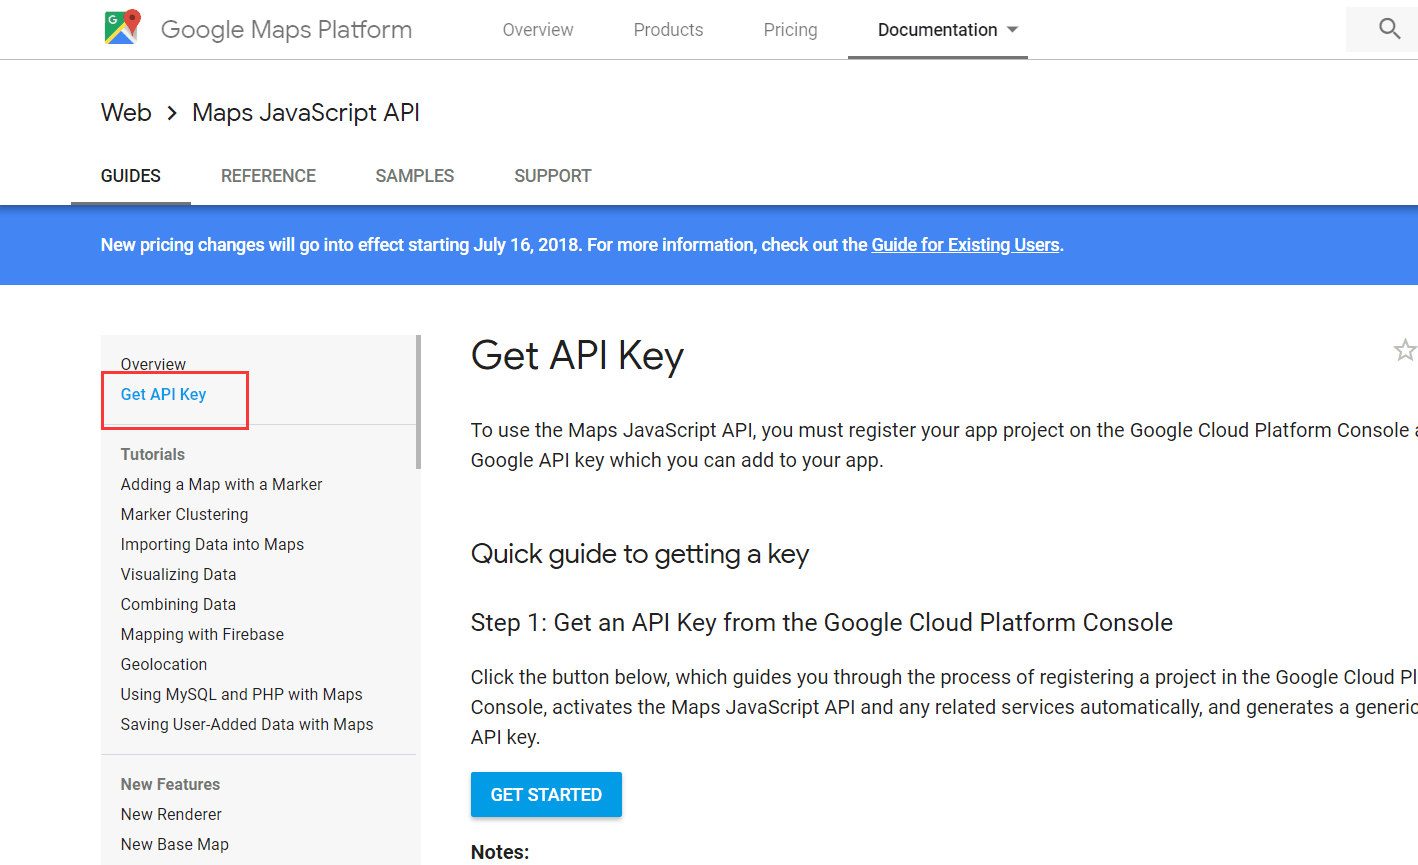Open the Pricing navigation item
Screen dimensions: 1418x865
(x=790, y=30)
